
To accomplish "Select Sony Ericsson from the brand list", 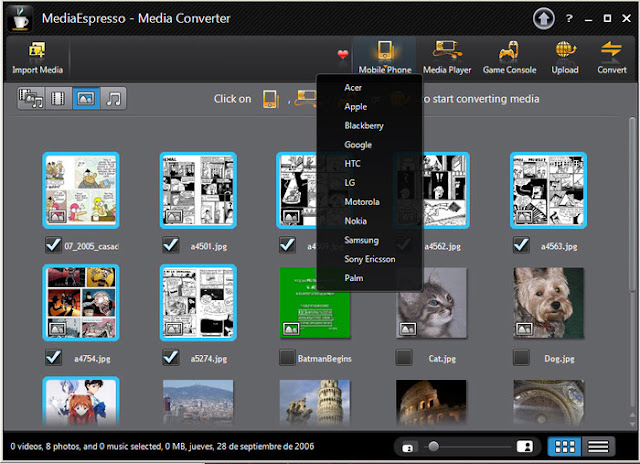I will pos(369,259).
